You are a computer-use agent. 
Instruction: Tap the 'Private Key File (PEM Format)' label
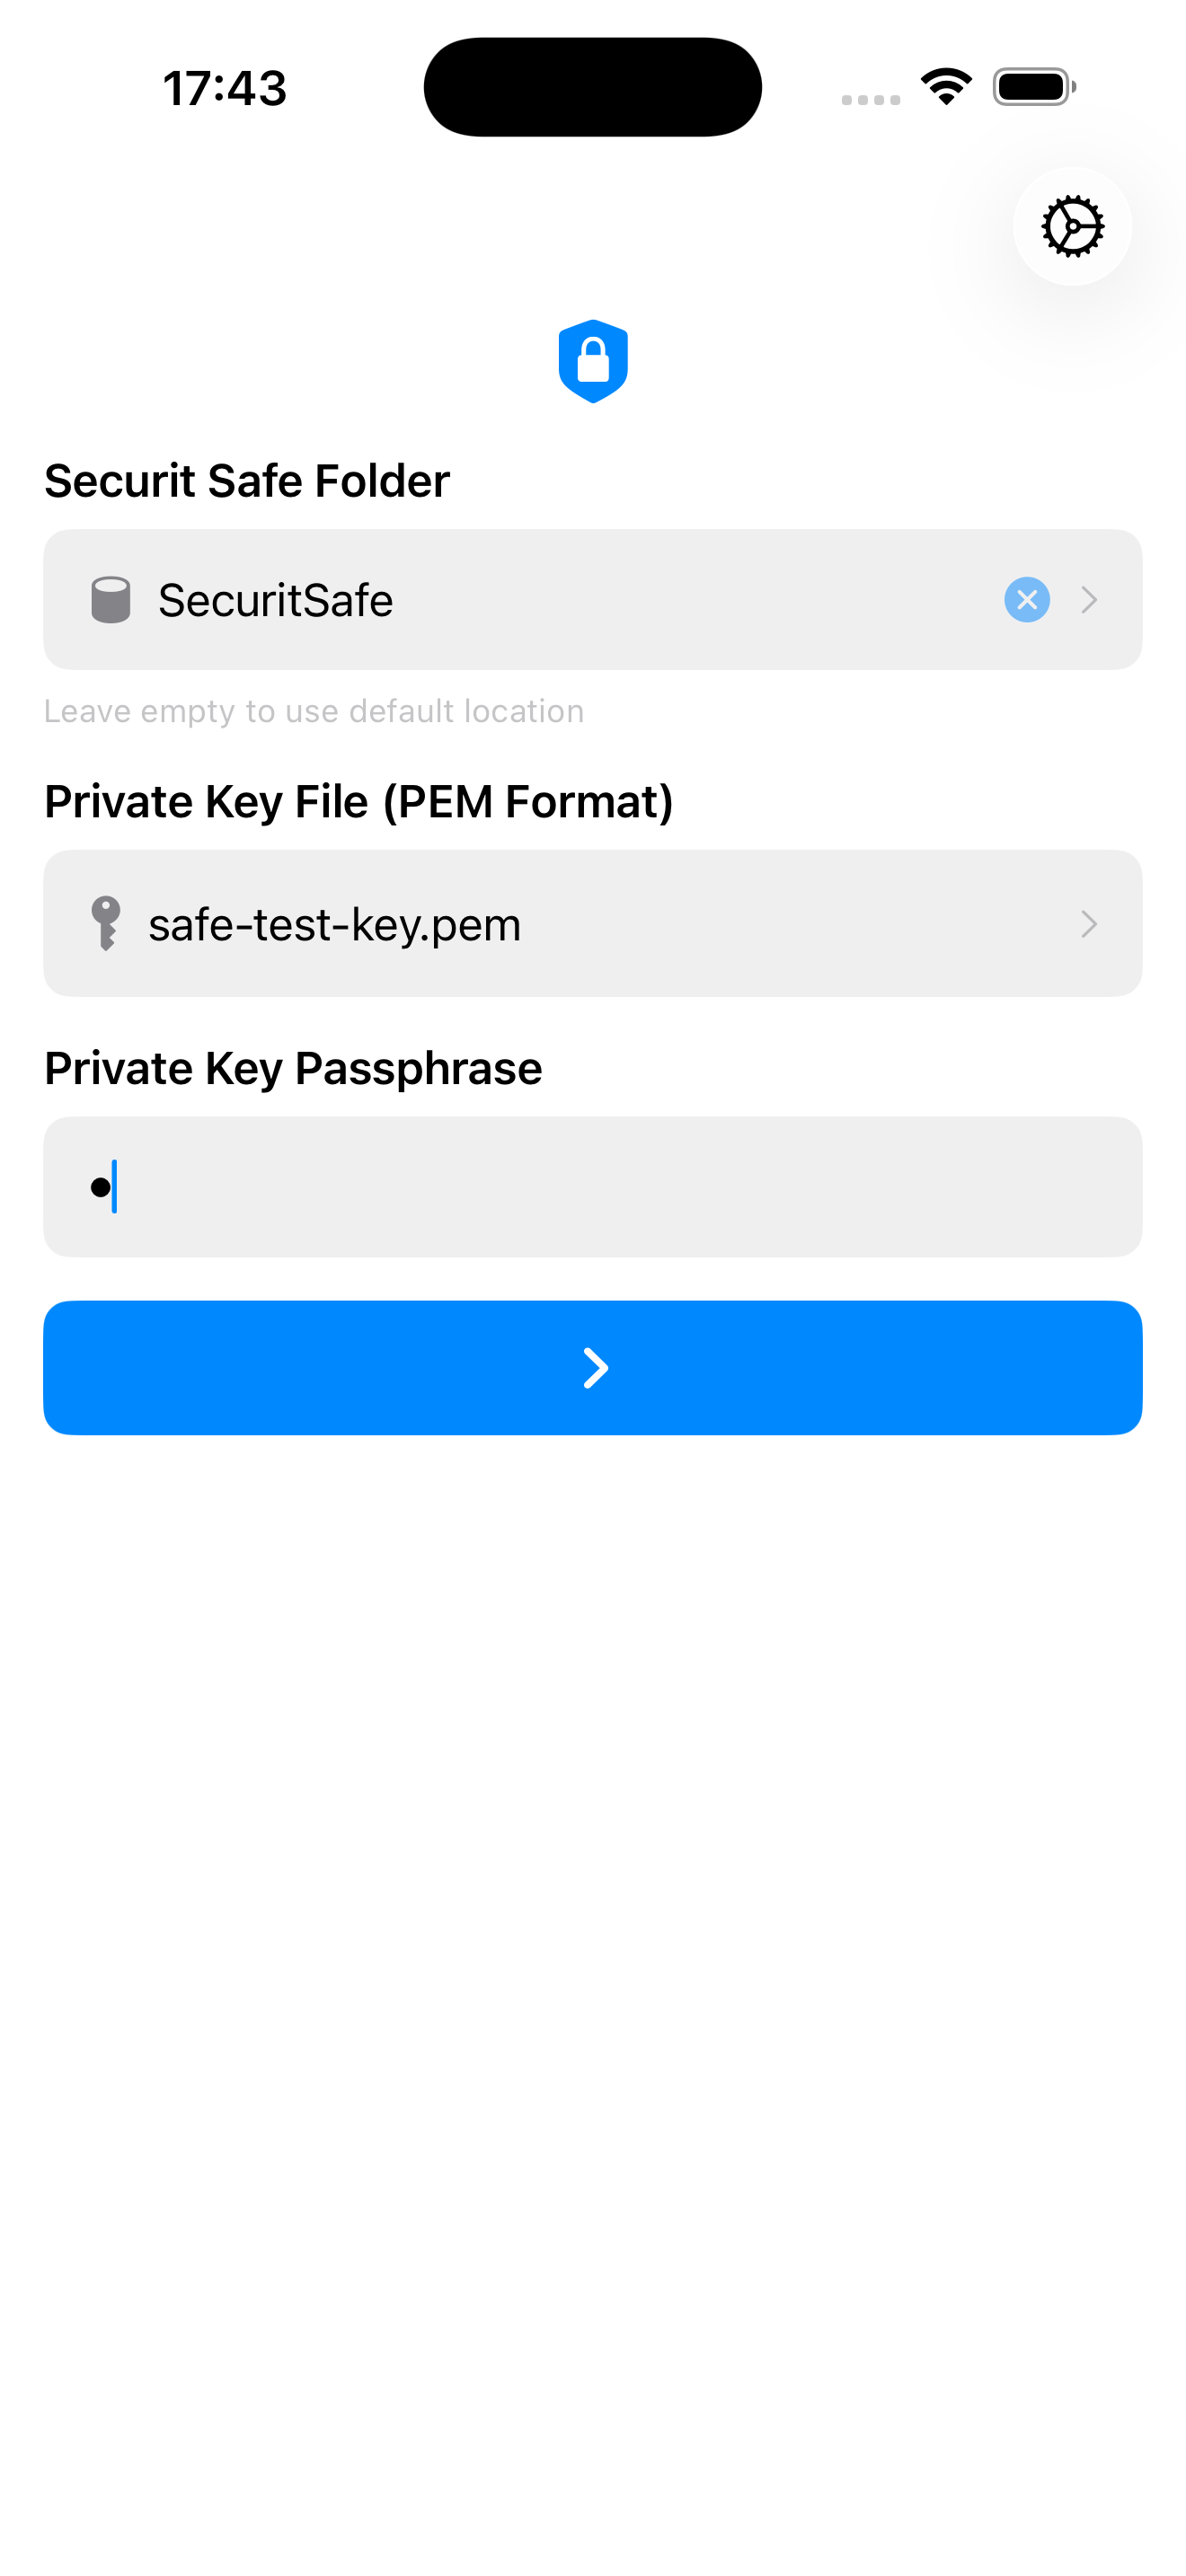click(359, 800)
